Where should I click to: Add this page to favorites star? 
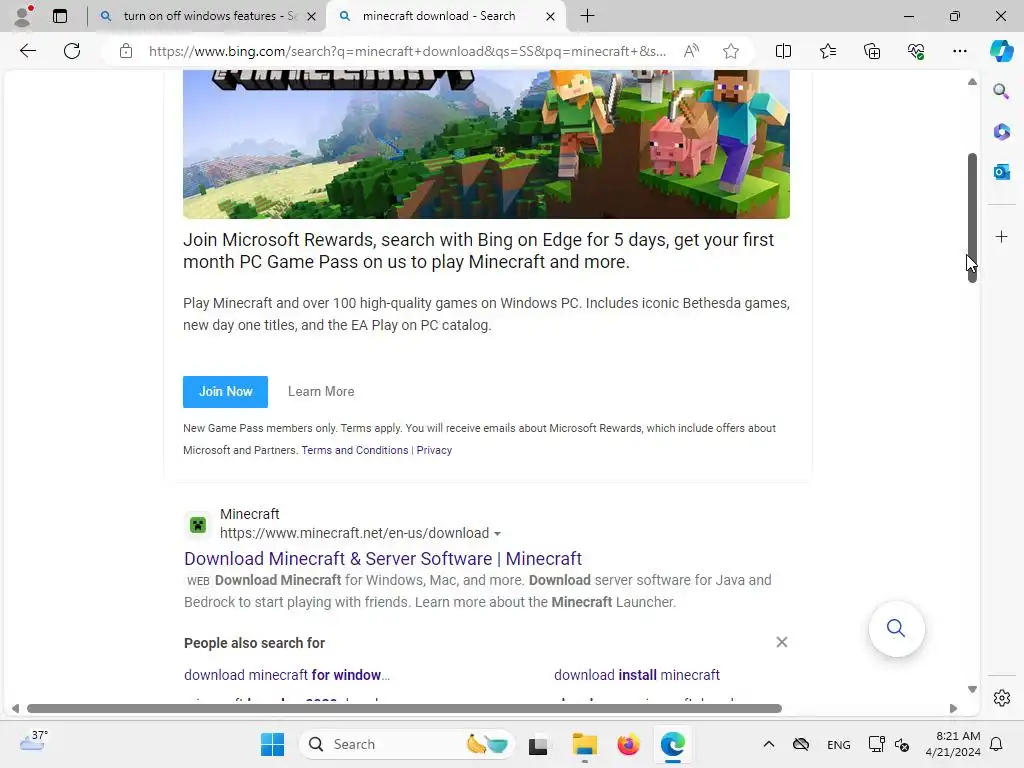click(x=731, y=51)
